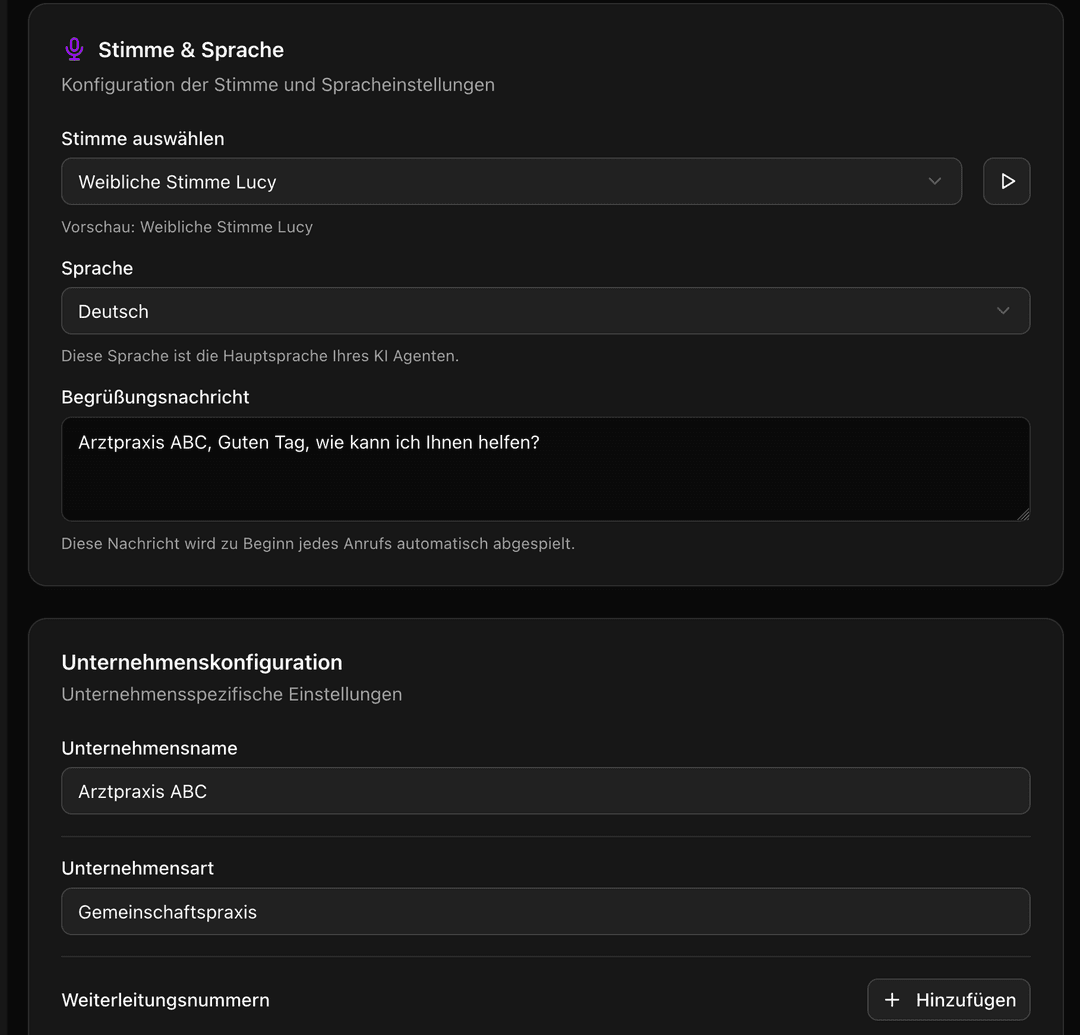The height and width of the screenshot is (1035, 1080).
Task: Click the Unternehmenskonfiguration section title
Action: [202, 662]
